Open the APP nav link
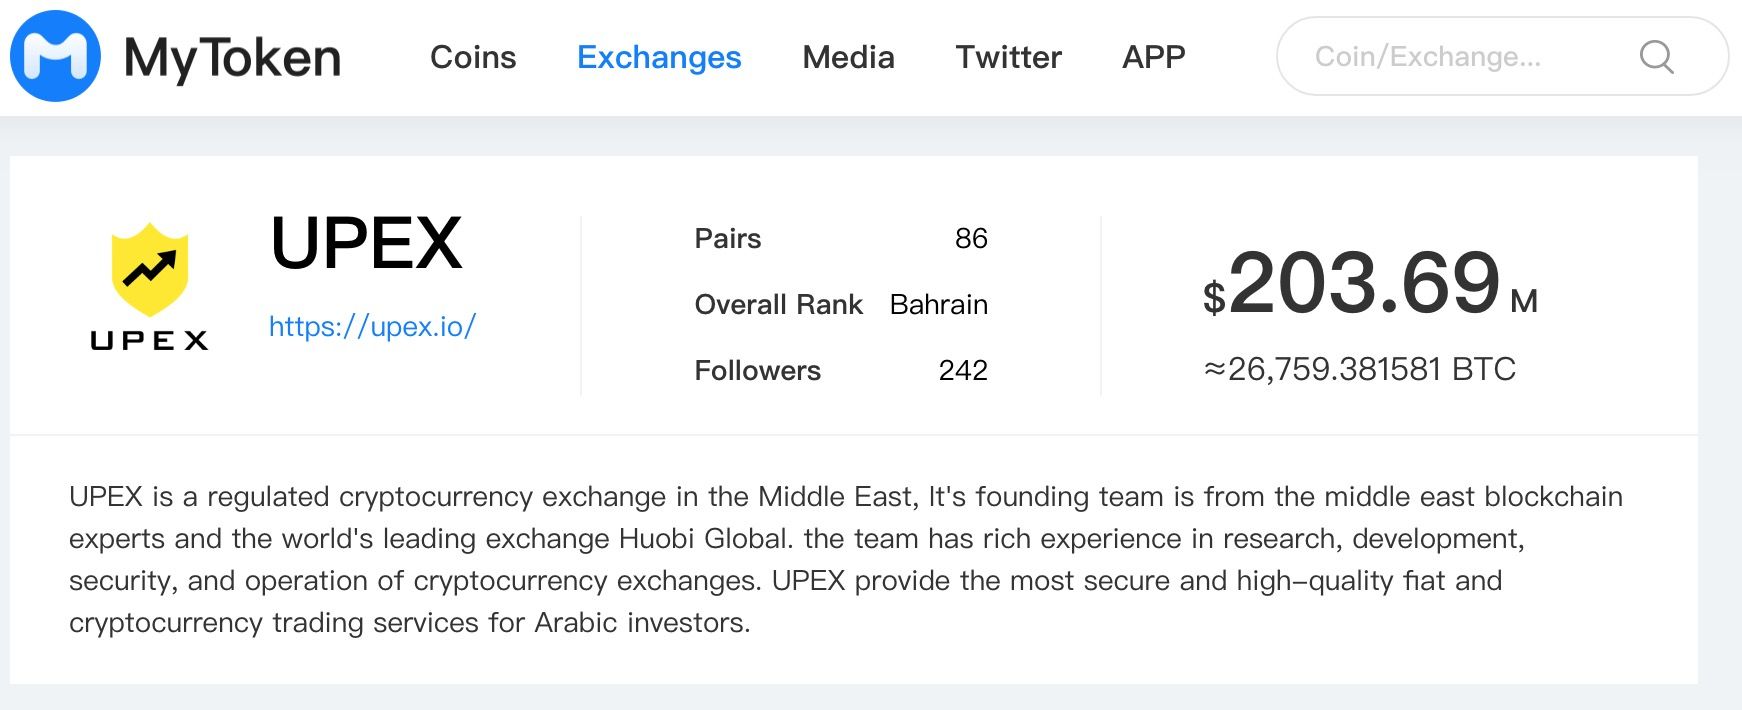The width and height of the screenshot is (1742, 710). tap(1153, 57)
